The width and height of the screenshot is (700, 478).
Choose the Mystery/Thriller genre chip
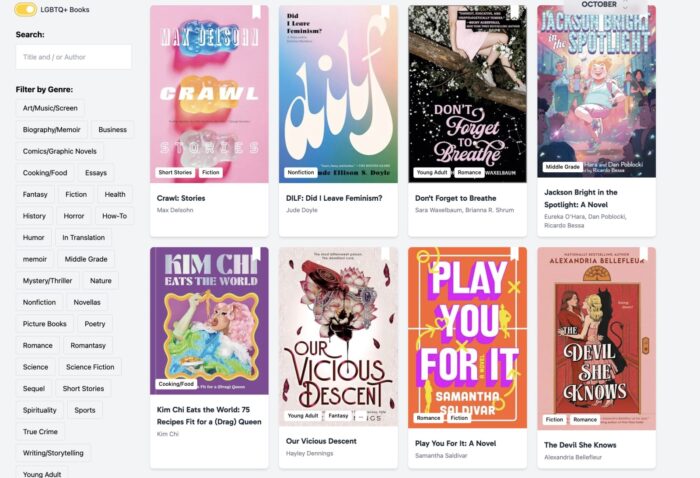(x=47, y=281)
